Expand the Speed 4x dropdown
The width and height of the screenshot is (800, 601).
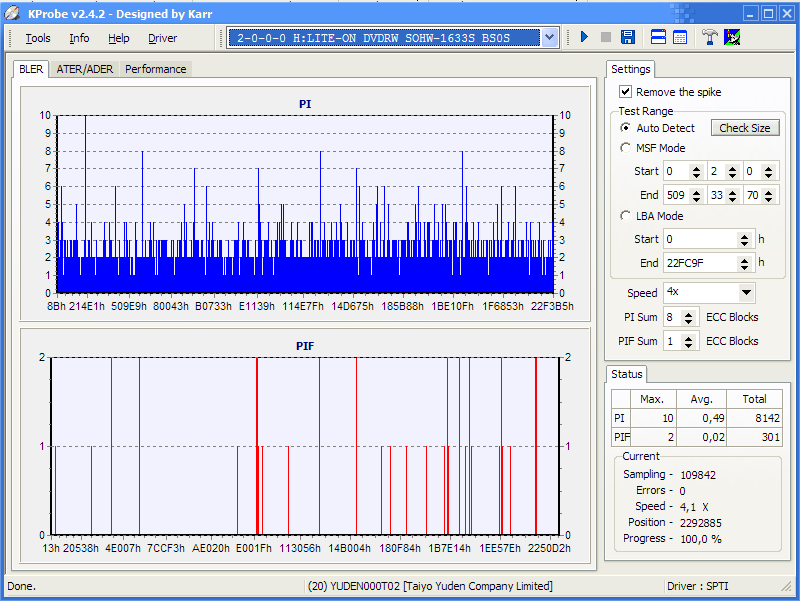coord(746,292)
